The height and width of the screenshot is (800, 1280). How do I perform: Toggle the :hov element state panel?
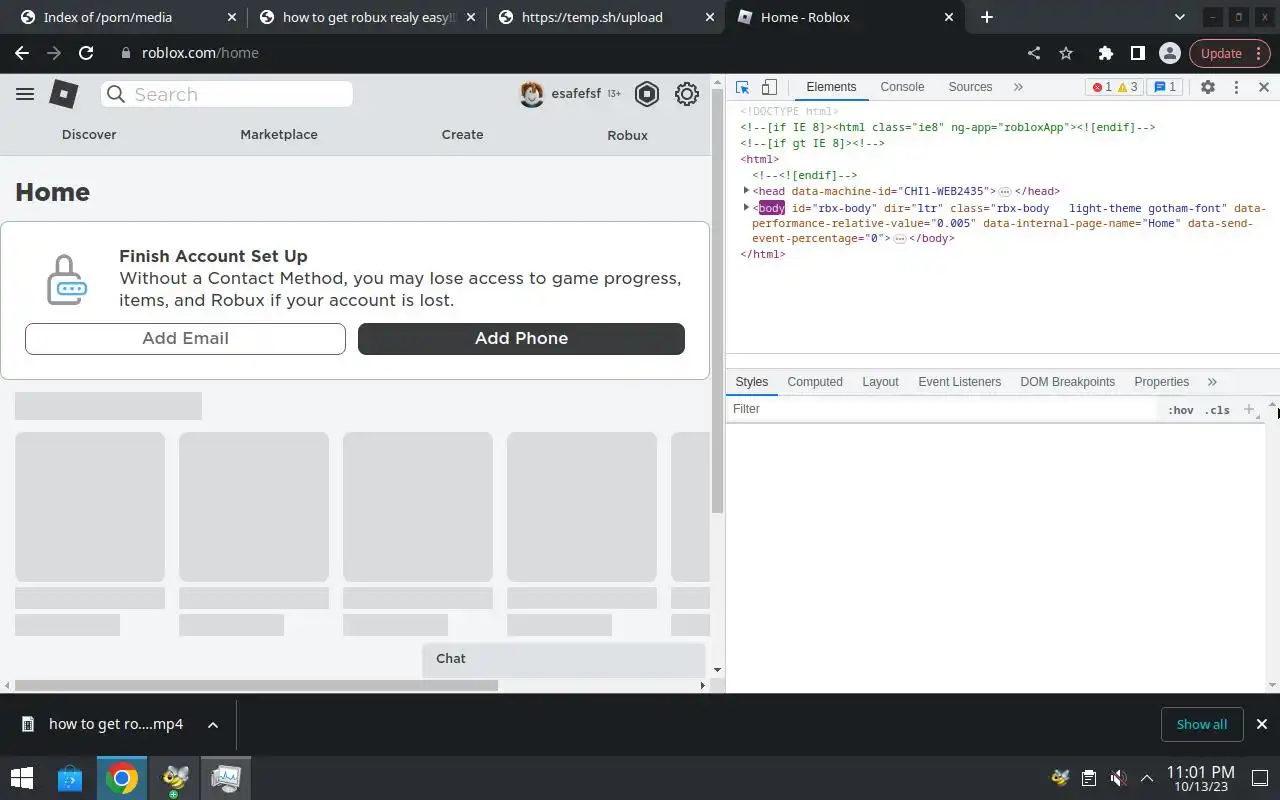pyautogui.click(x=1180, y=410)
